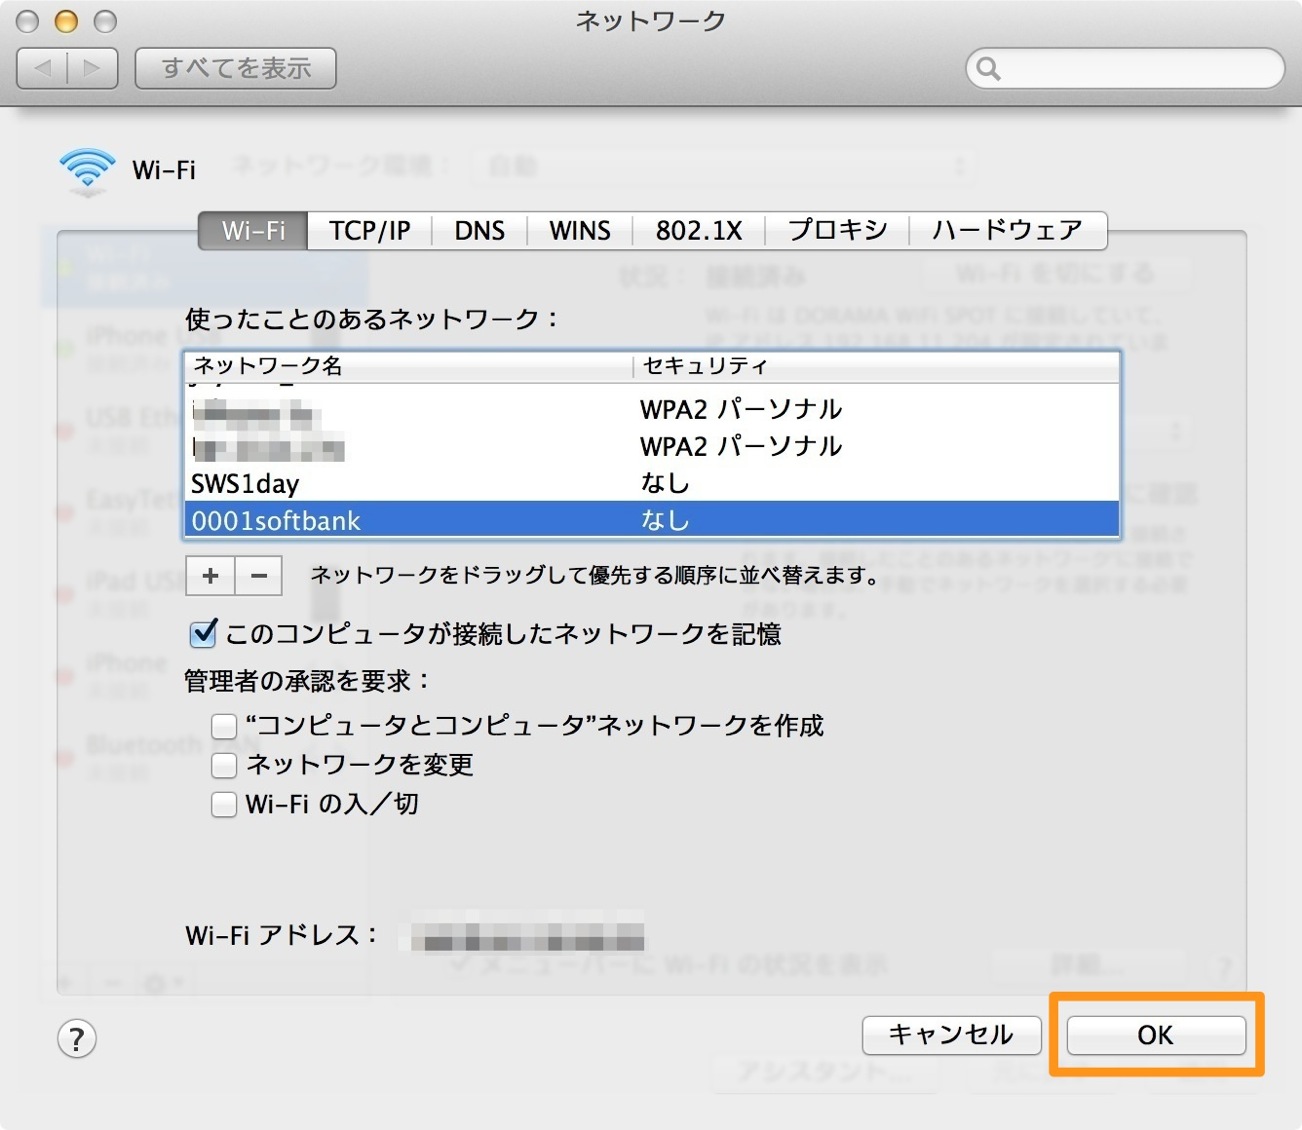Click the ネットワーク名 column header

(408, 366)
